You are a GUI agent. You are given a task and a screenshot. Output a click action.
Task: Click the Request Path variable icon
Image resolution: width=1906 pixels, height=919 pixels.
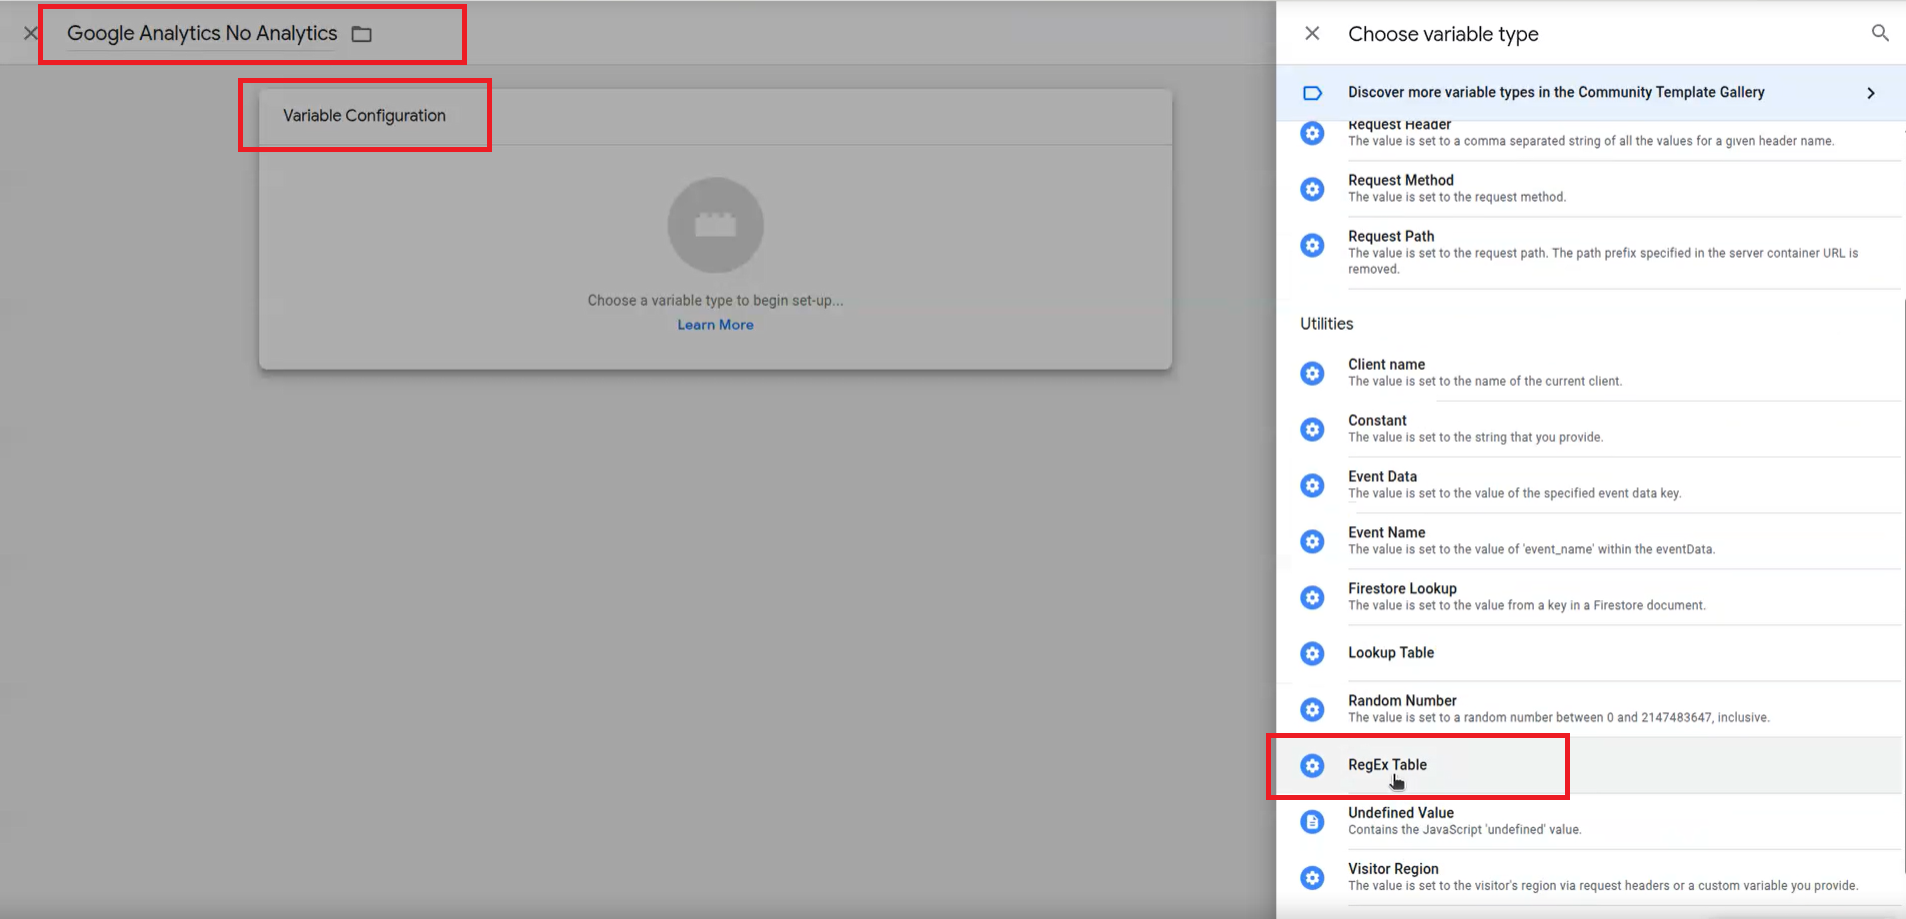tap(1312, 245)
